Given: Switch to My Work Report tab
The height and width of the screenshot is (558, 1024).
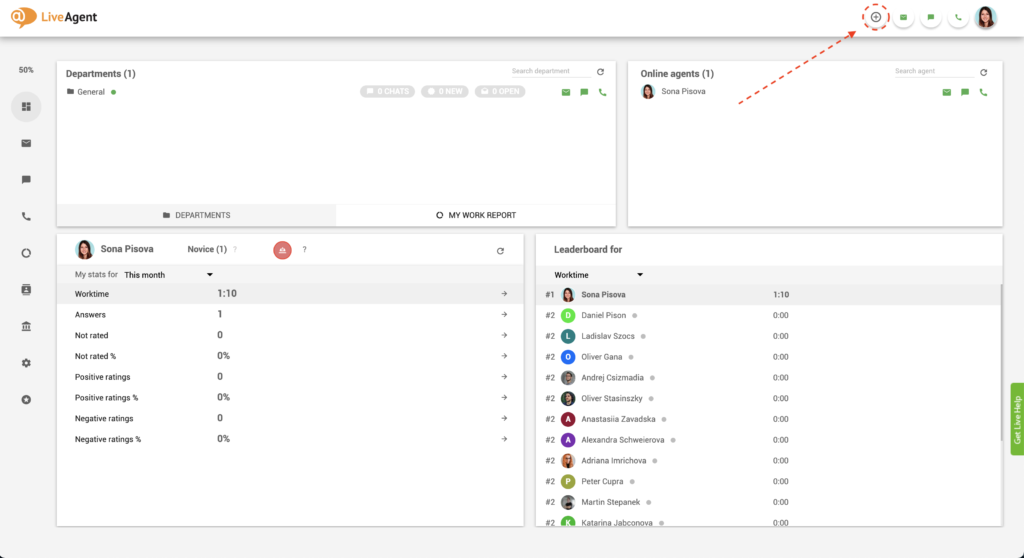Looking at the screenshot, I should click(476, 215).
